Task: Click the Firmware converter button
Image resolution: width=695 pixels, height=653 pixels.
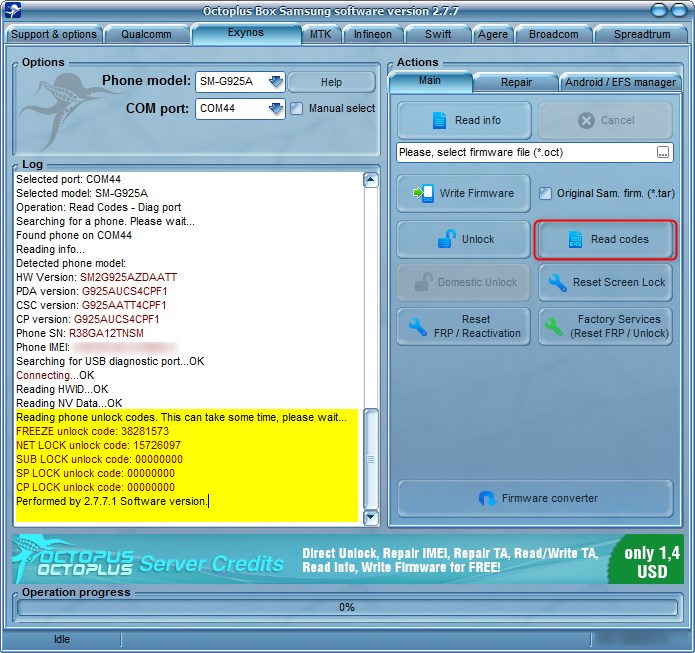Action: (535, 498)
